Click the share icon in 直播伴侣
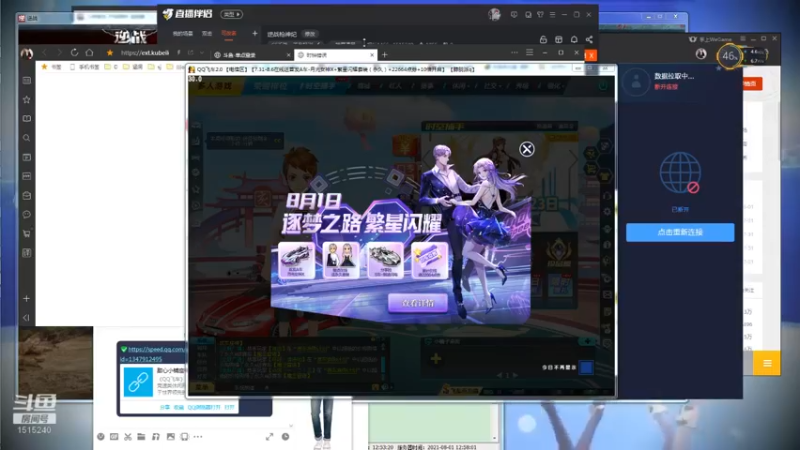 coord(589,39)
